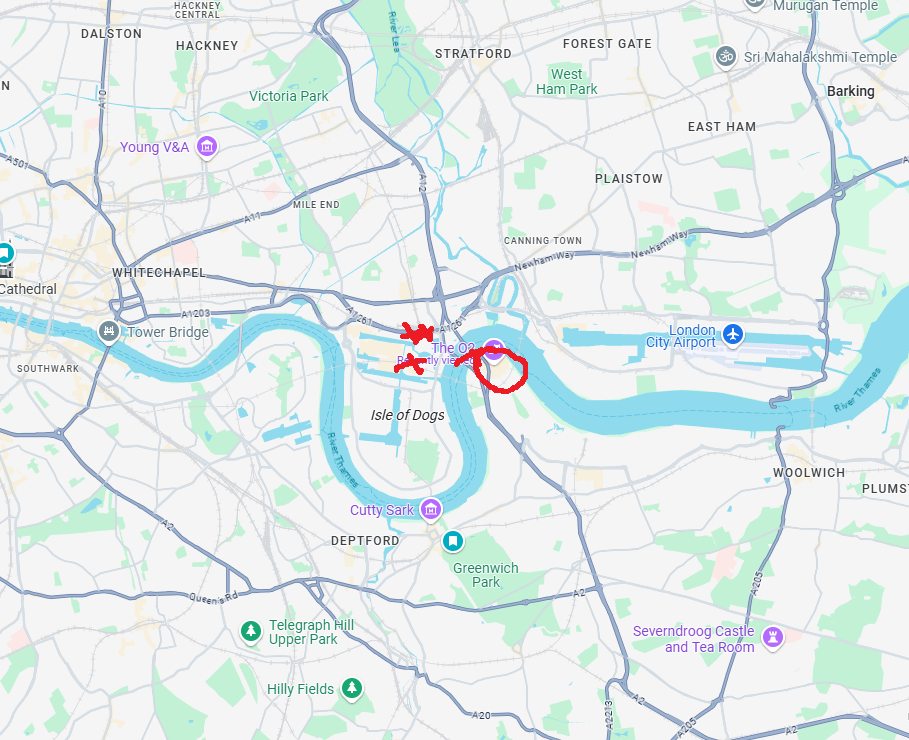
Task: Click the Hilly Fields park tree icon
Action: [x=352, y=688]
